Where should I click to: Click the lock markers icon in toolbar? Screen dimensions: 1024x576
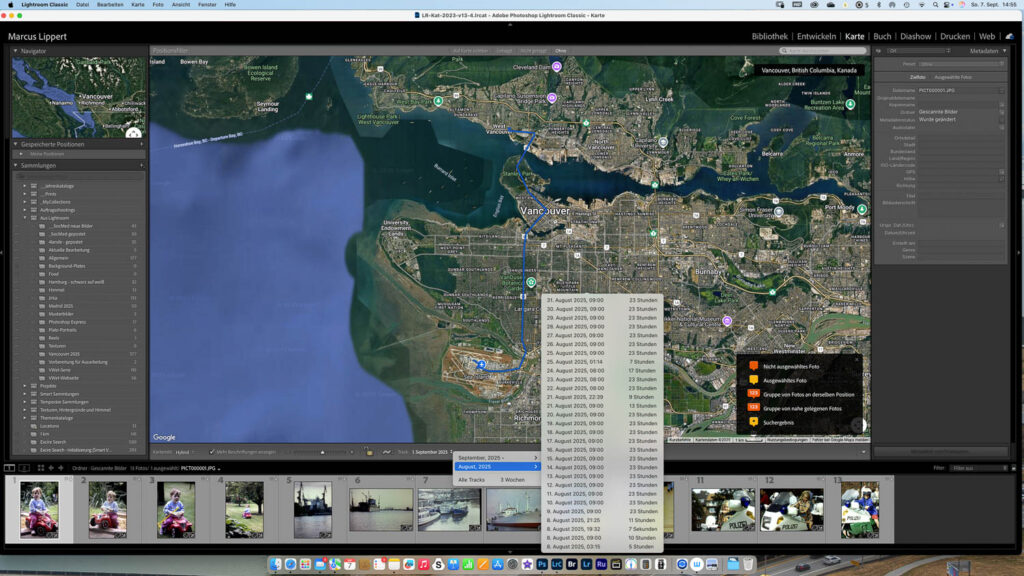tap(369, 452)
